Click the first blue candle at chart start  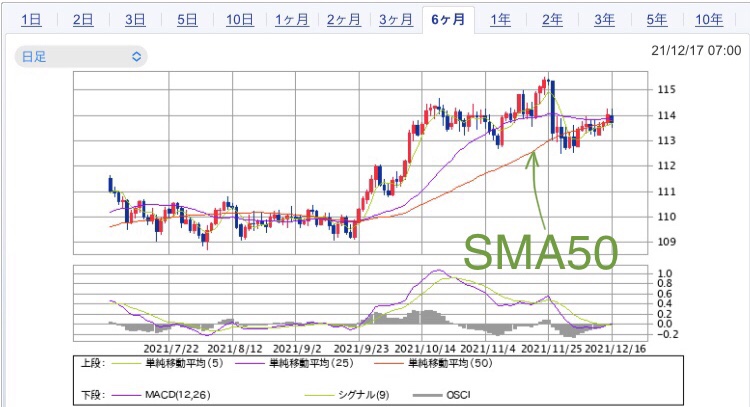point(111,184)
